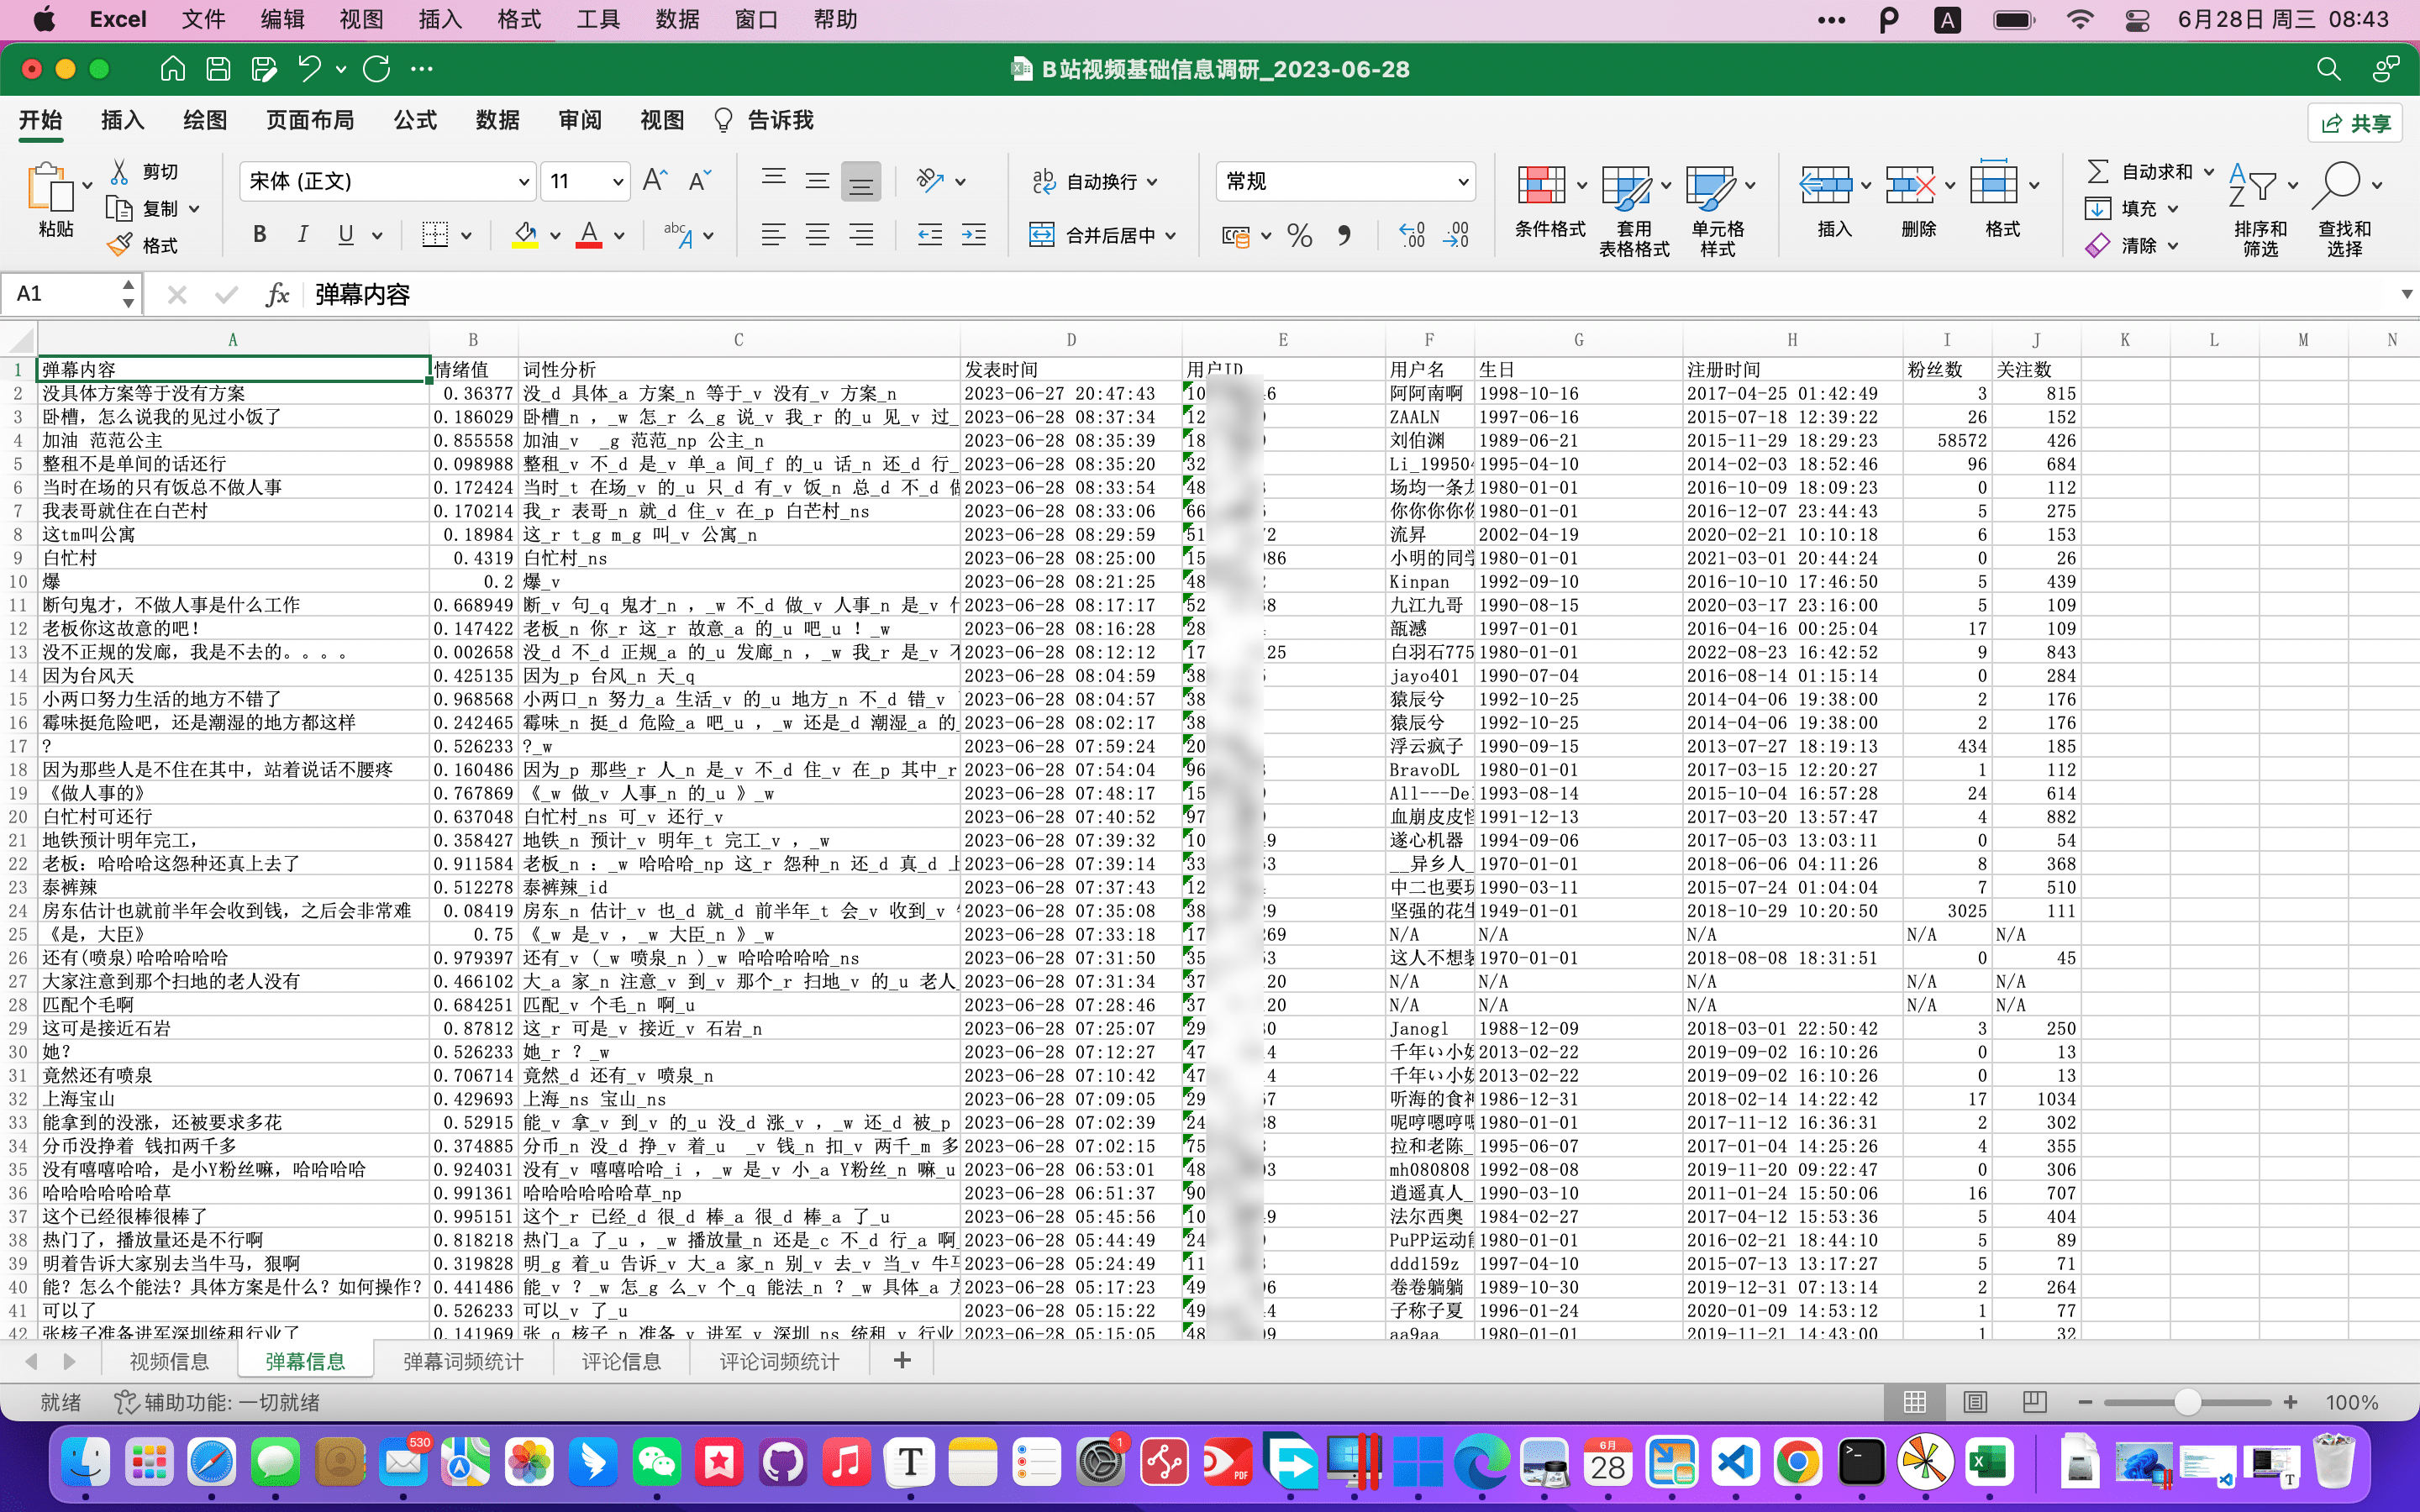Switch to 评论信息 sheet tab

click(x=621, y=1361)
